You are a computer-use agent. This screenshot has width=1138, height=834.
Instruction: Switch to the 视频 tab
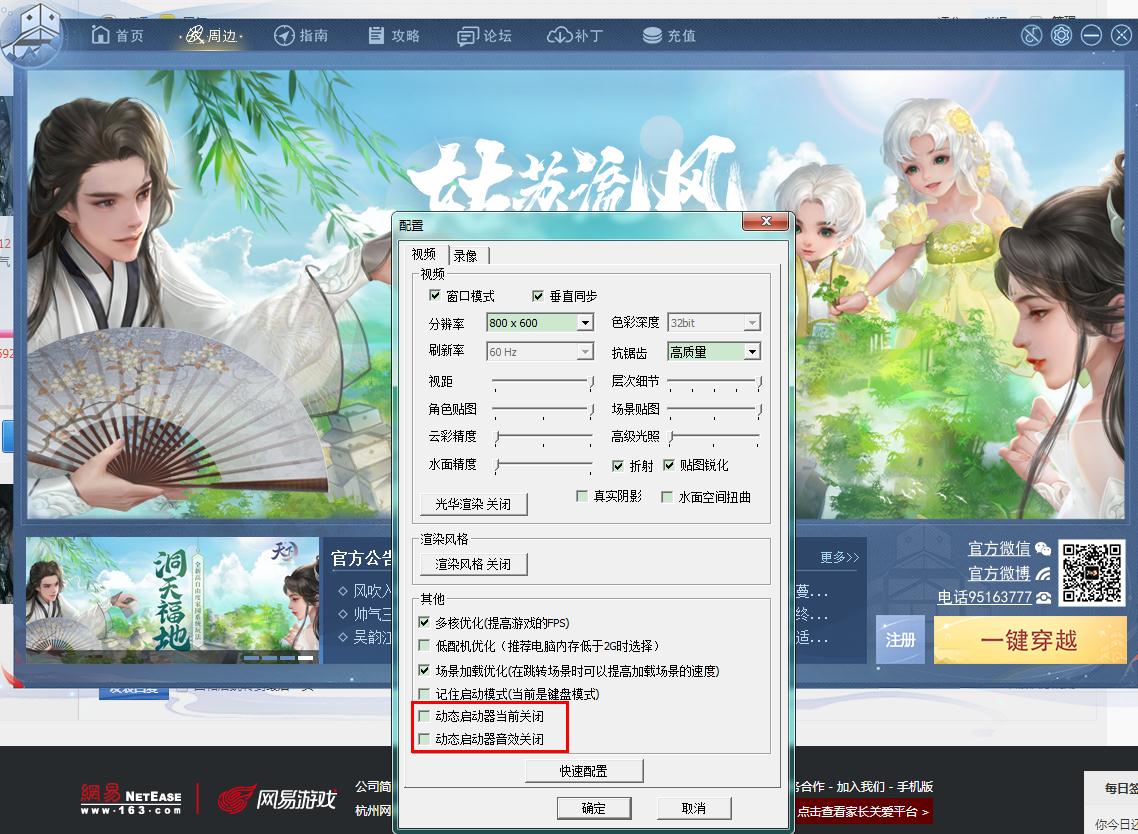(424, 254)
